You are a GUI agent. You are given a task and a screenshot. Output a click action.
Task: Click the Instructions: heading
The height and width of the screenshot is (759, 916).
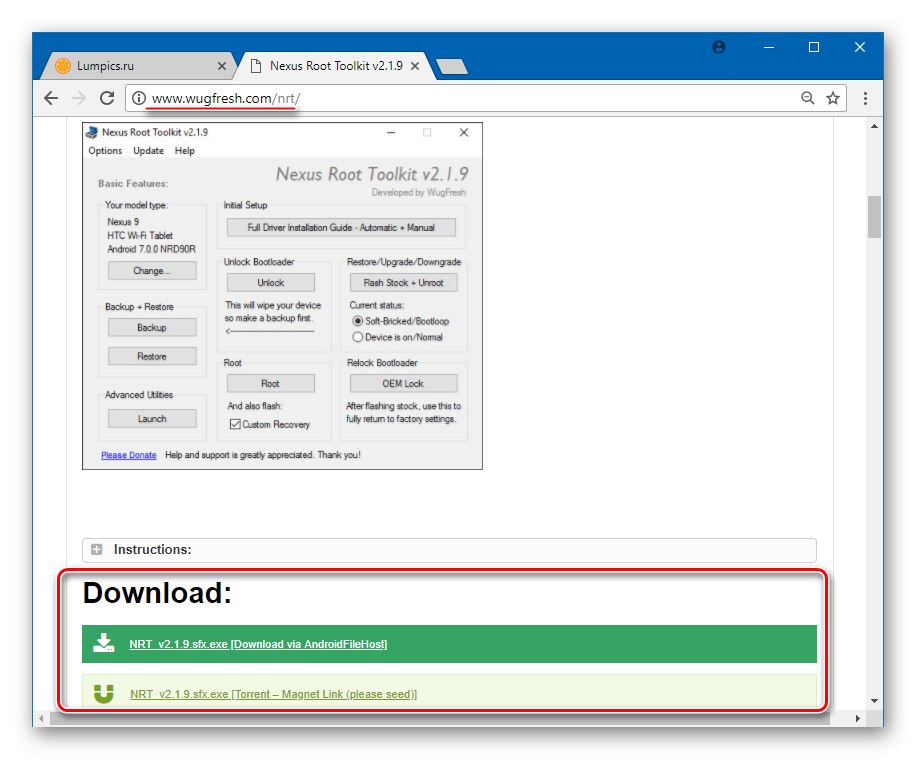point(152,549)
